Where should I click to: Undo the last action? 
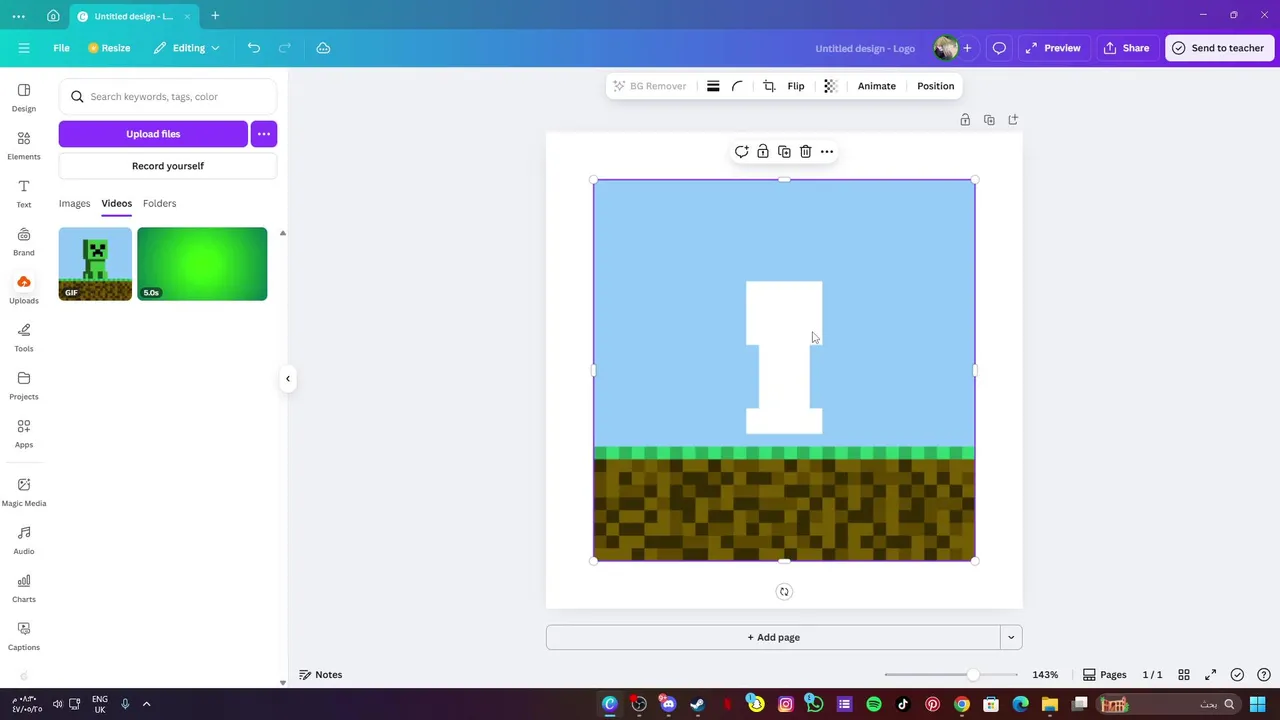254,48
